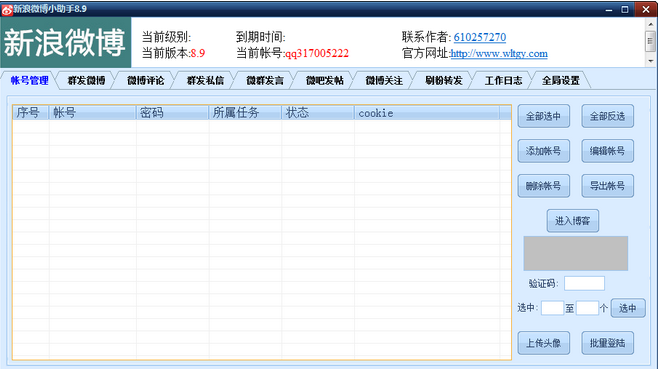Click the cookie column header

(427, 113)
